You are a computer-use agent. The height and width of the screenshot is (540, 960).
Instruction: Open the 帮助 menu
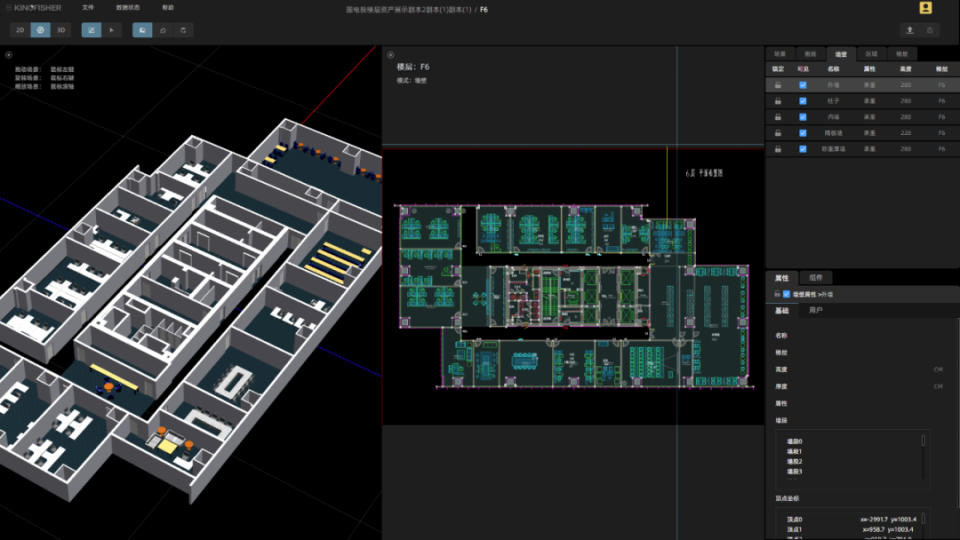168,8
